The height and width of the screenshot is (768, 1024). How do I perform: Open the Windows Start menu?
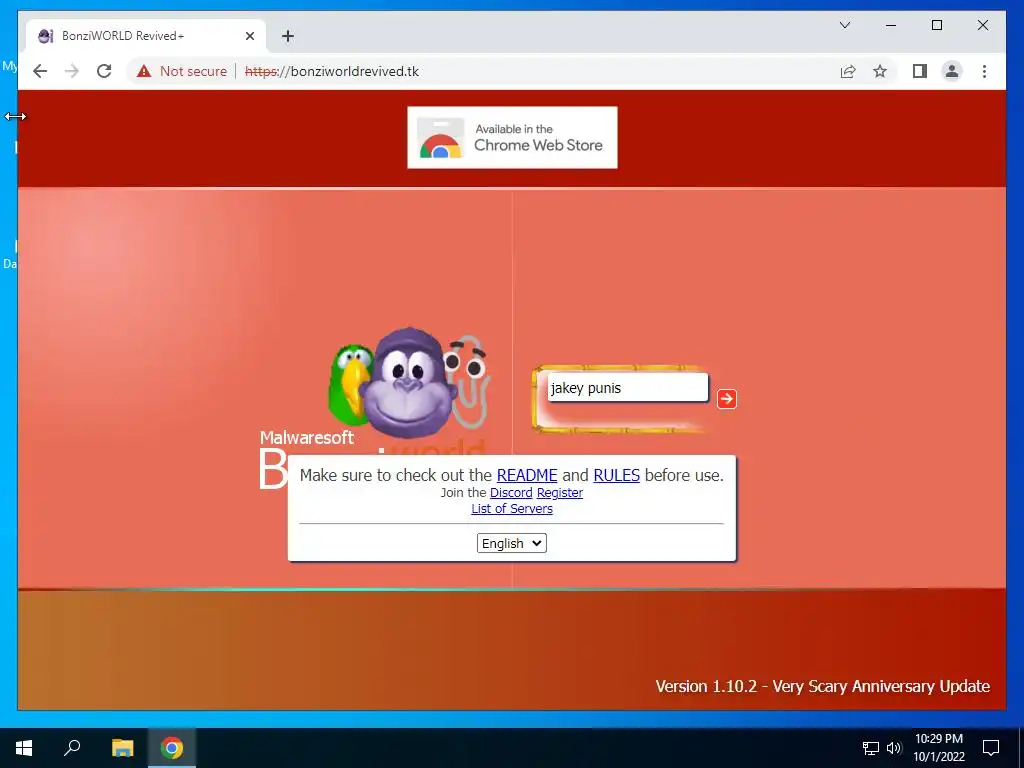(24, 748)
